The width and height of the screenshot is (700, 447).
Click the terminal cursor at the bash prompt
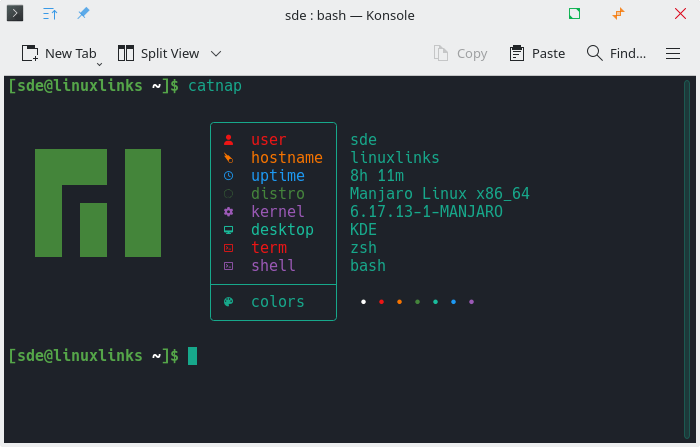pos(193,355)
